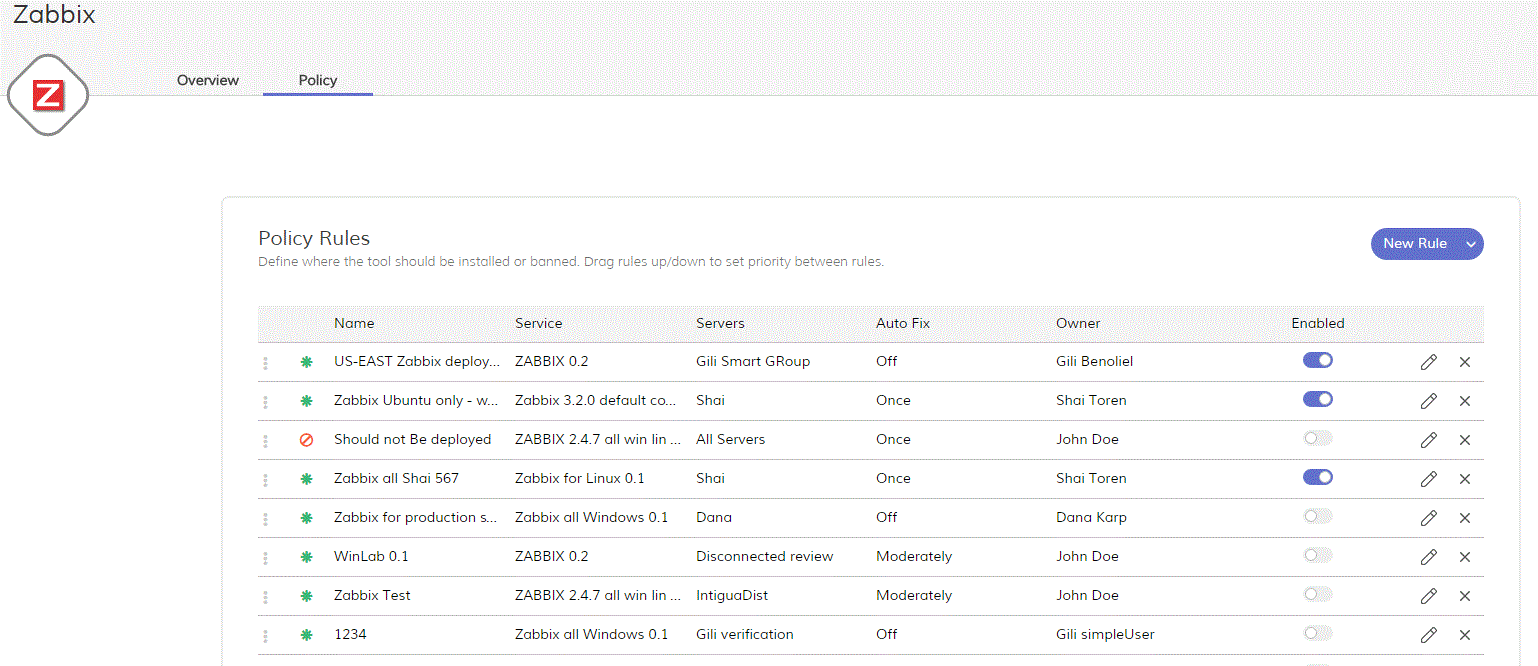Open the New Rule dropdown arrow
1538x666 pixels.
pyautogui.click(x=1471, y=244)
